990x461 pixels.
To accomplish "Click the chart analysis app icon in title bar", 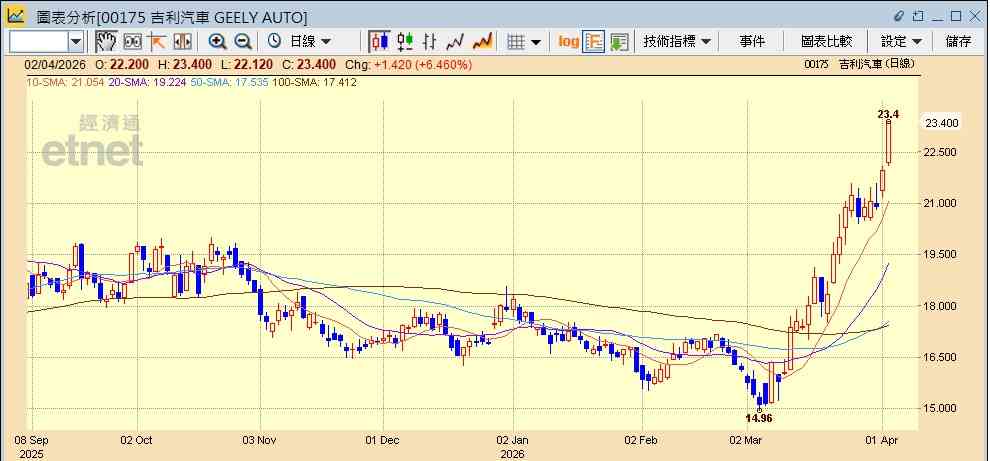I will point(16,16).
